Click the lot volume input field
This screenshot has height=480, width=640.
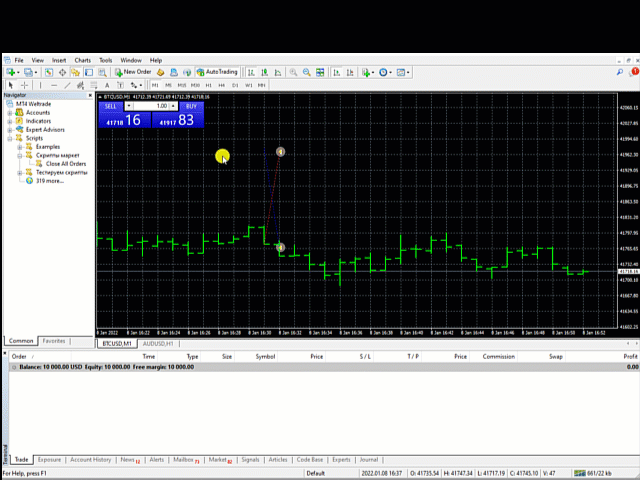click(151, 106)
